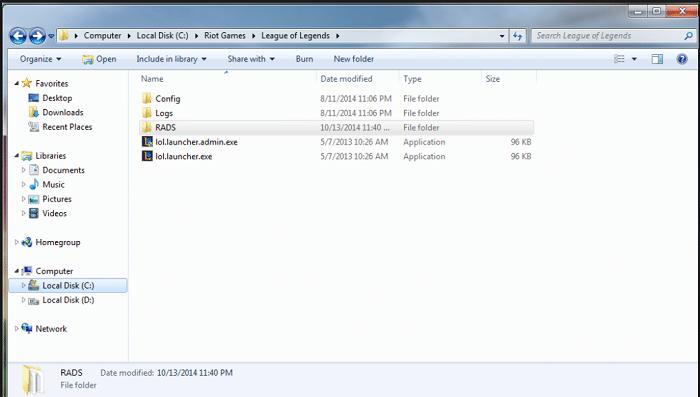Click the search magnifier icon
Image resolution: width=700 pixels, height=397 pixels.
[689, 36]
